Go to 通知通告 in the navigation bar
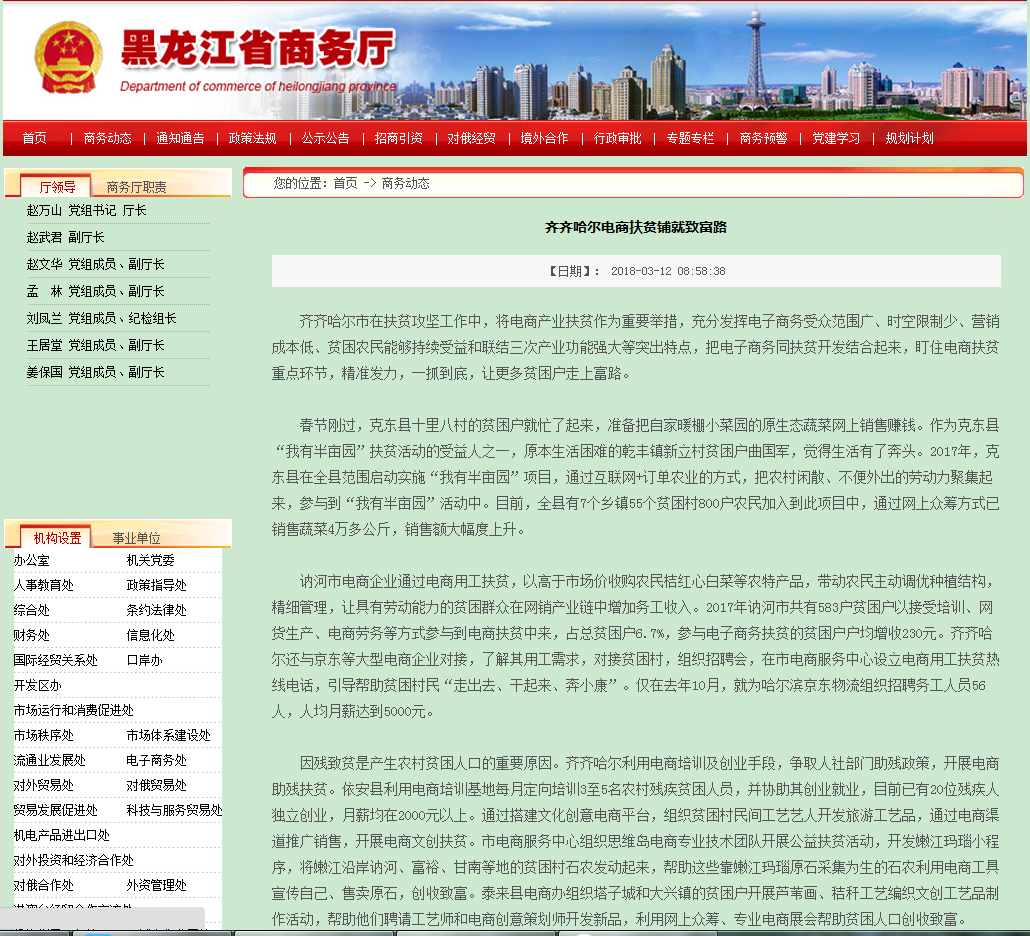The width and height of the screenshot is (1030, 936). coord(181,139)
